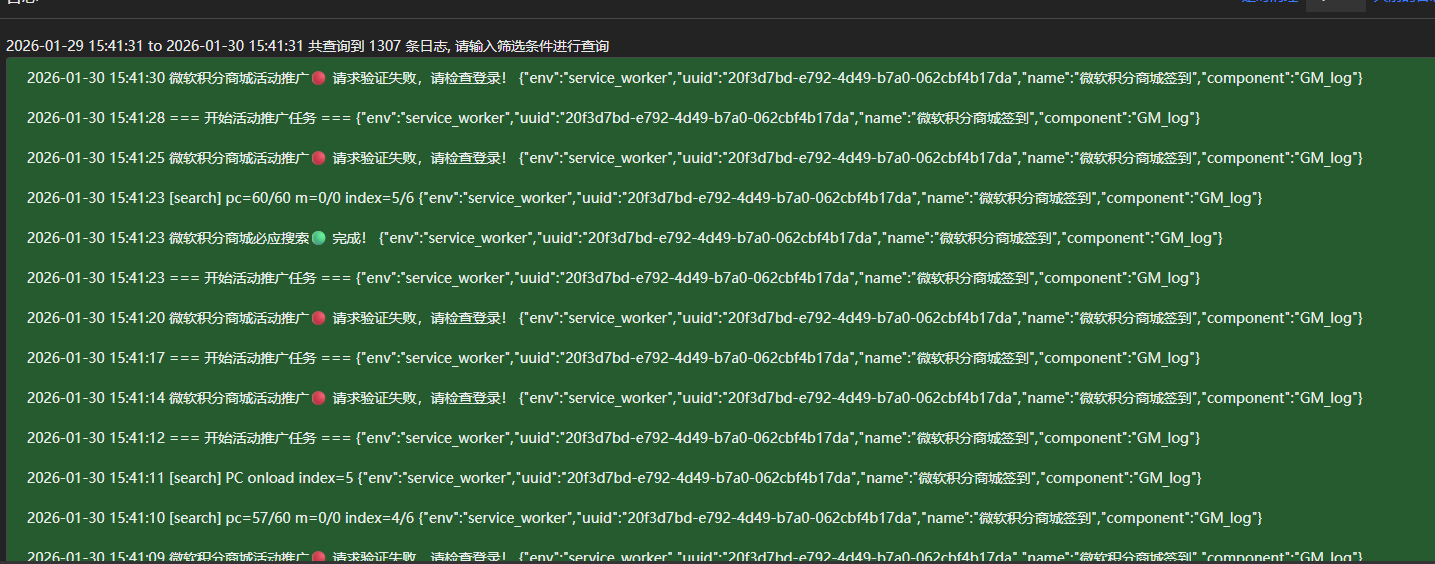Click the red status circle in the 15:41:25 entry
Viewport: 1435px width, 564px height.
[319, 158]
